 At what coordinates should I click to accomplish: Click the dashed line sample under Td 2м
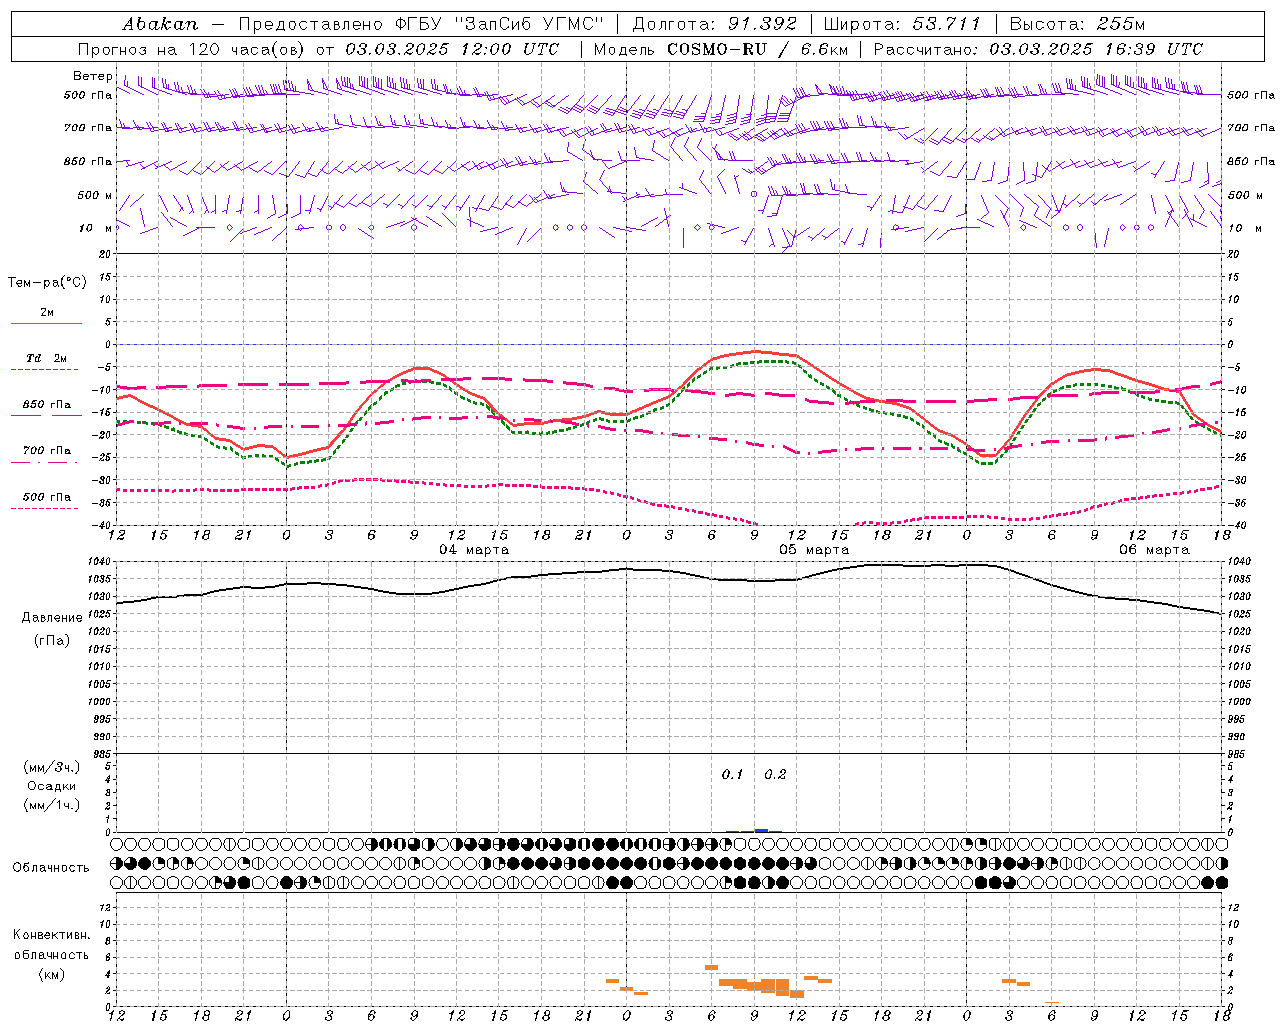point(45,370)
